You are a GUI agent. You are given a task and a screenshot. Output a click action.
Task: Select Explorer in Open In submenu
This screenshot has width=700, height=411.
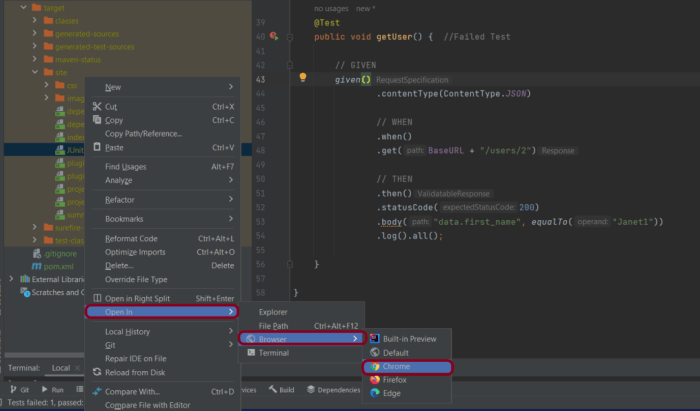click(x=302, y=312)
